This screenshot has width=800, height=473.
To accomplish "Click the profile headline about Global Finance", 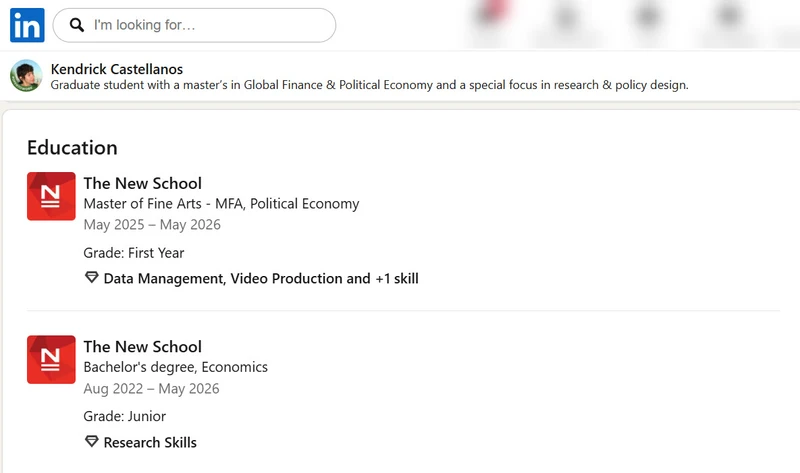I will [x=369, y=85].
